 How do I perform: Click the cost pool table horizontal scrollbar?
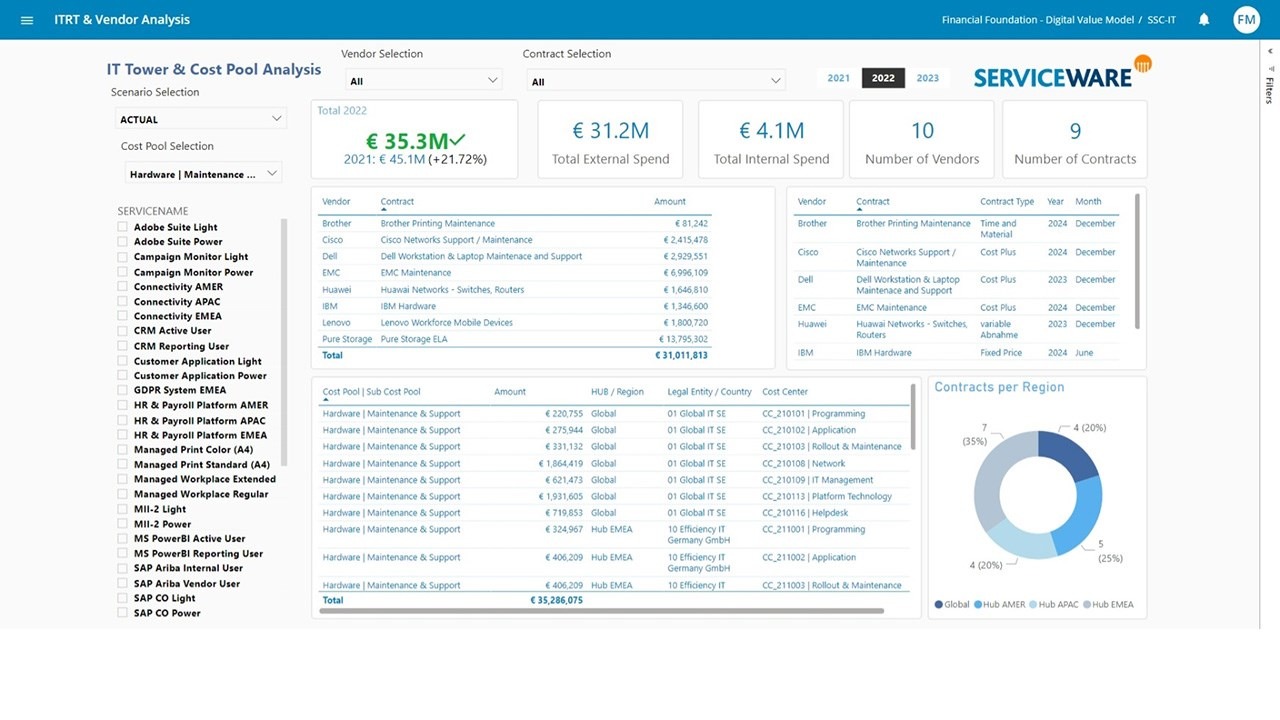tap(601, 610)
